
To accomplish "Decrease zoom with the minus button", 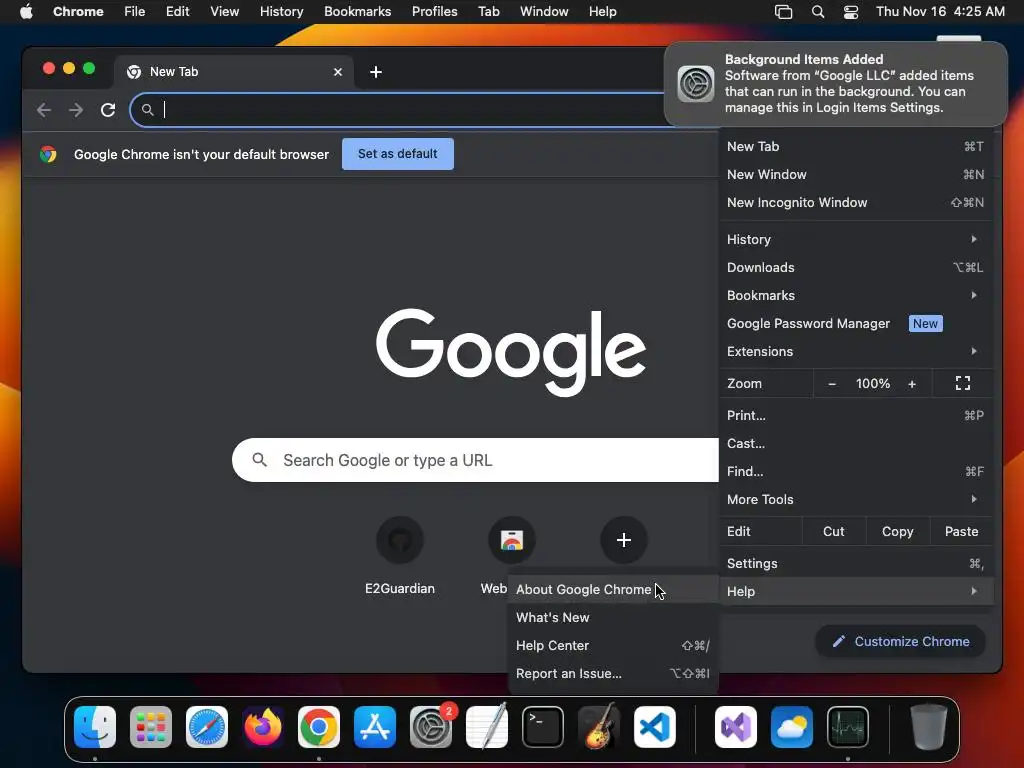I will [x=832, y=383].
